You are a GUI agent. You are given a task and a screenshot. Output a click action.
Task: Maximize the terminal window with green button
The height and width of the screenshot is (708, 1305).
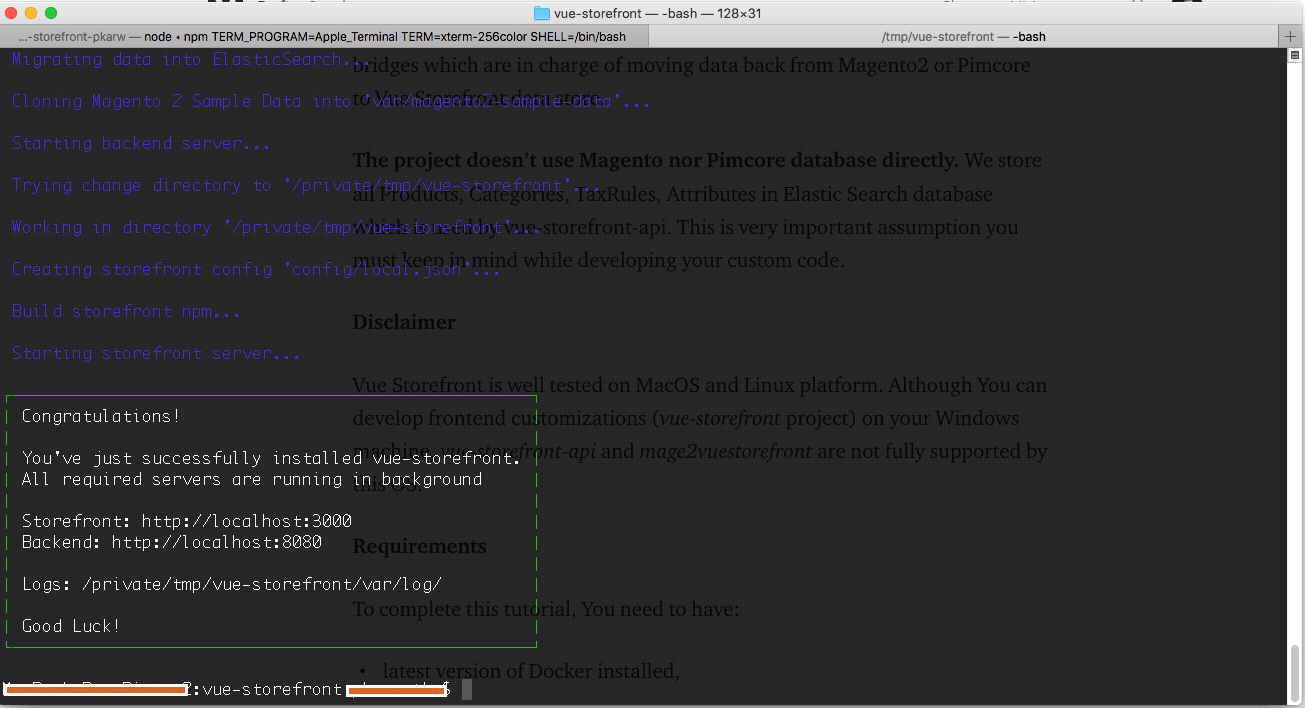coord(51,13)
